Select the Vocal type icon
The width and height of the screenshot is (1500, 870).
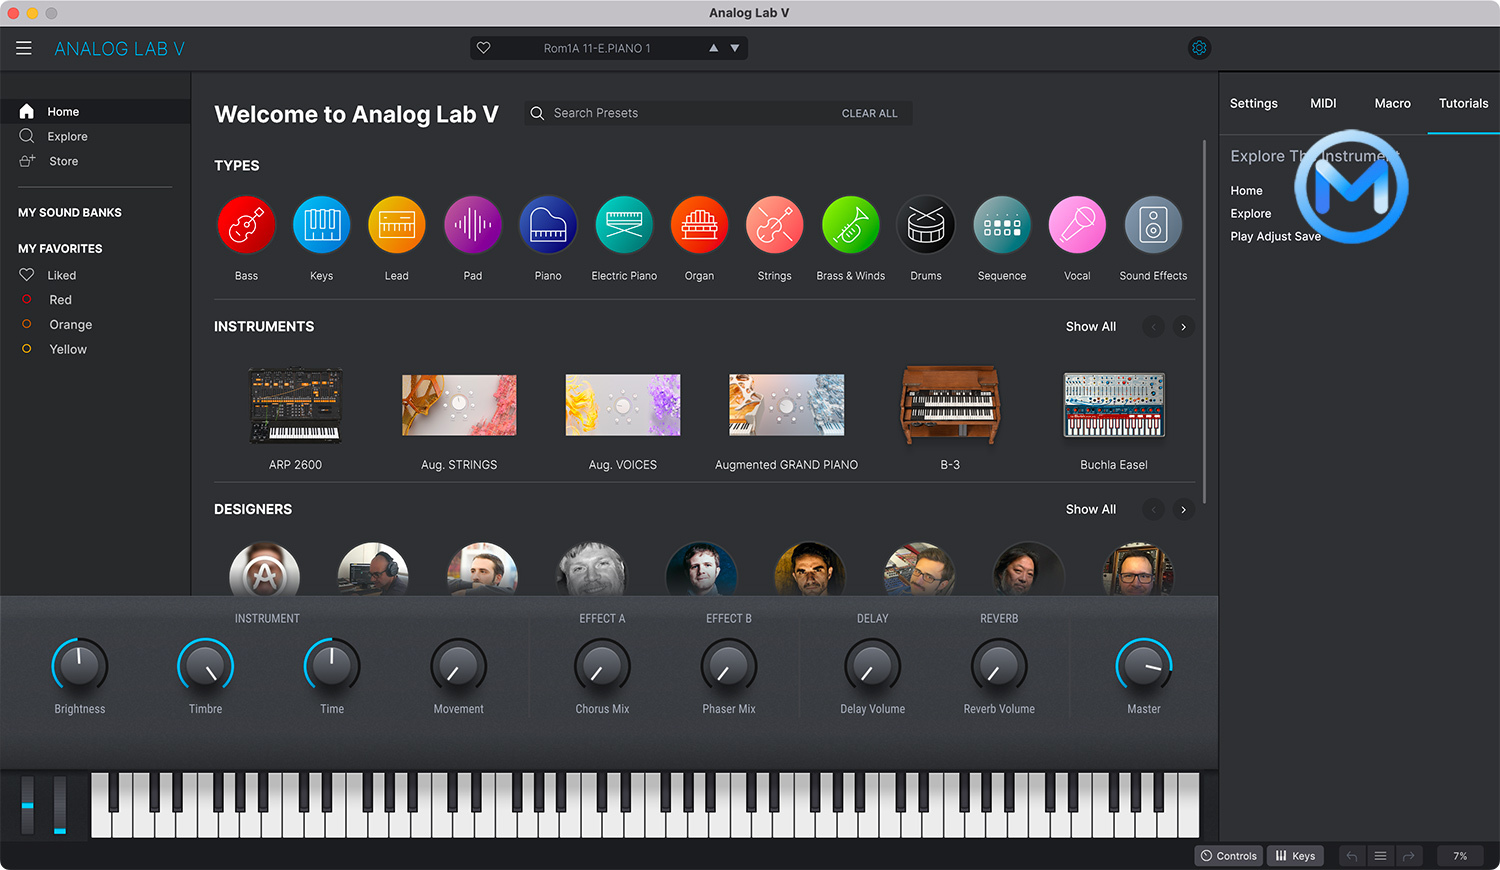[1077, 224]
